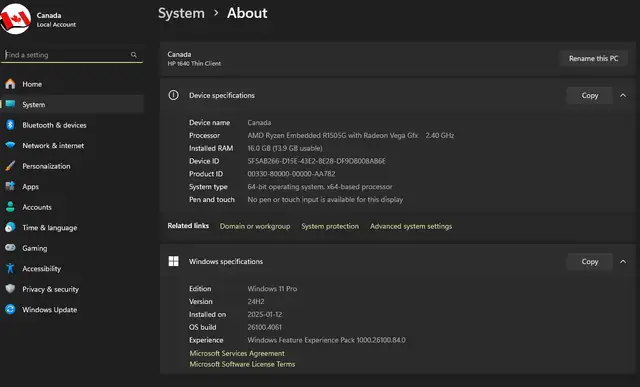Open Time & language globe icon
Screen dimensions: 640x387
click(10, 227)
